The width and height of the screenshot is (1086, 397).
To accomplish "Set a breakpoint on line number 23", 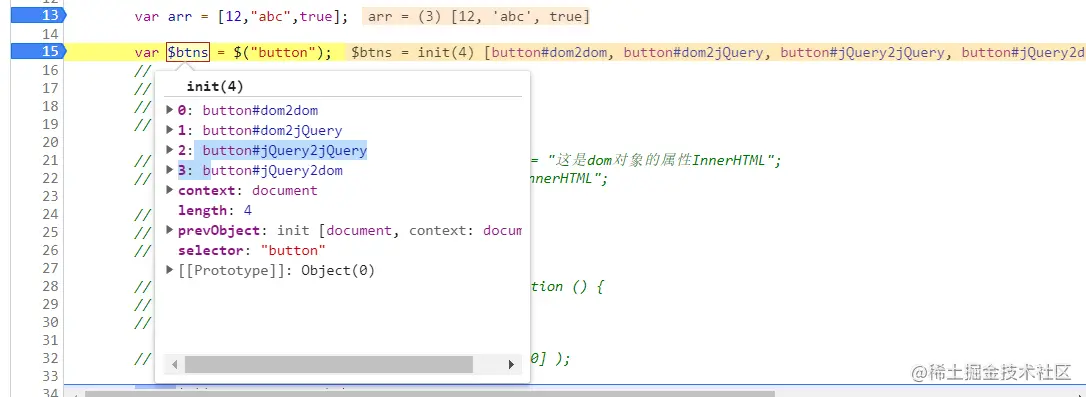I will click(50, 196).
